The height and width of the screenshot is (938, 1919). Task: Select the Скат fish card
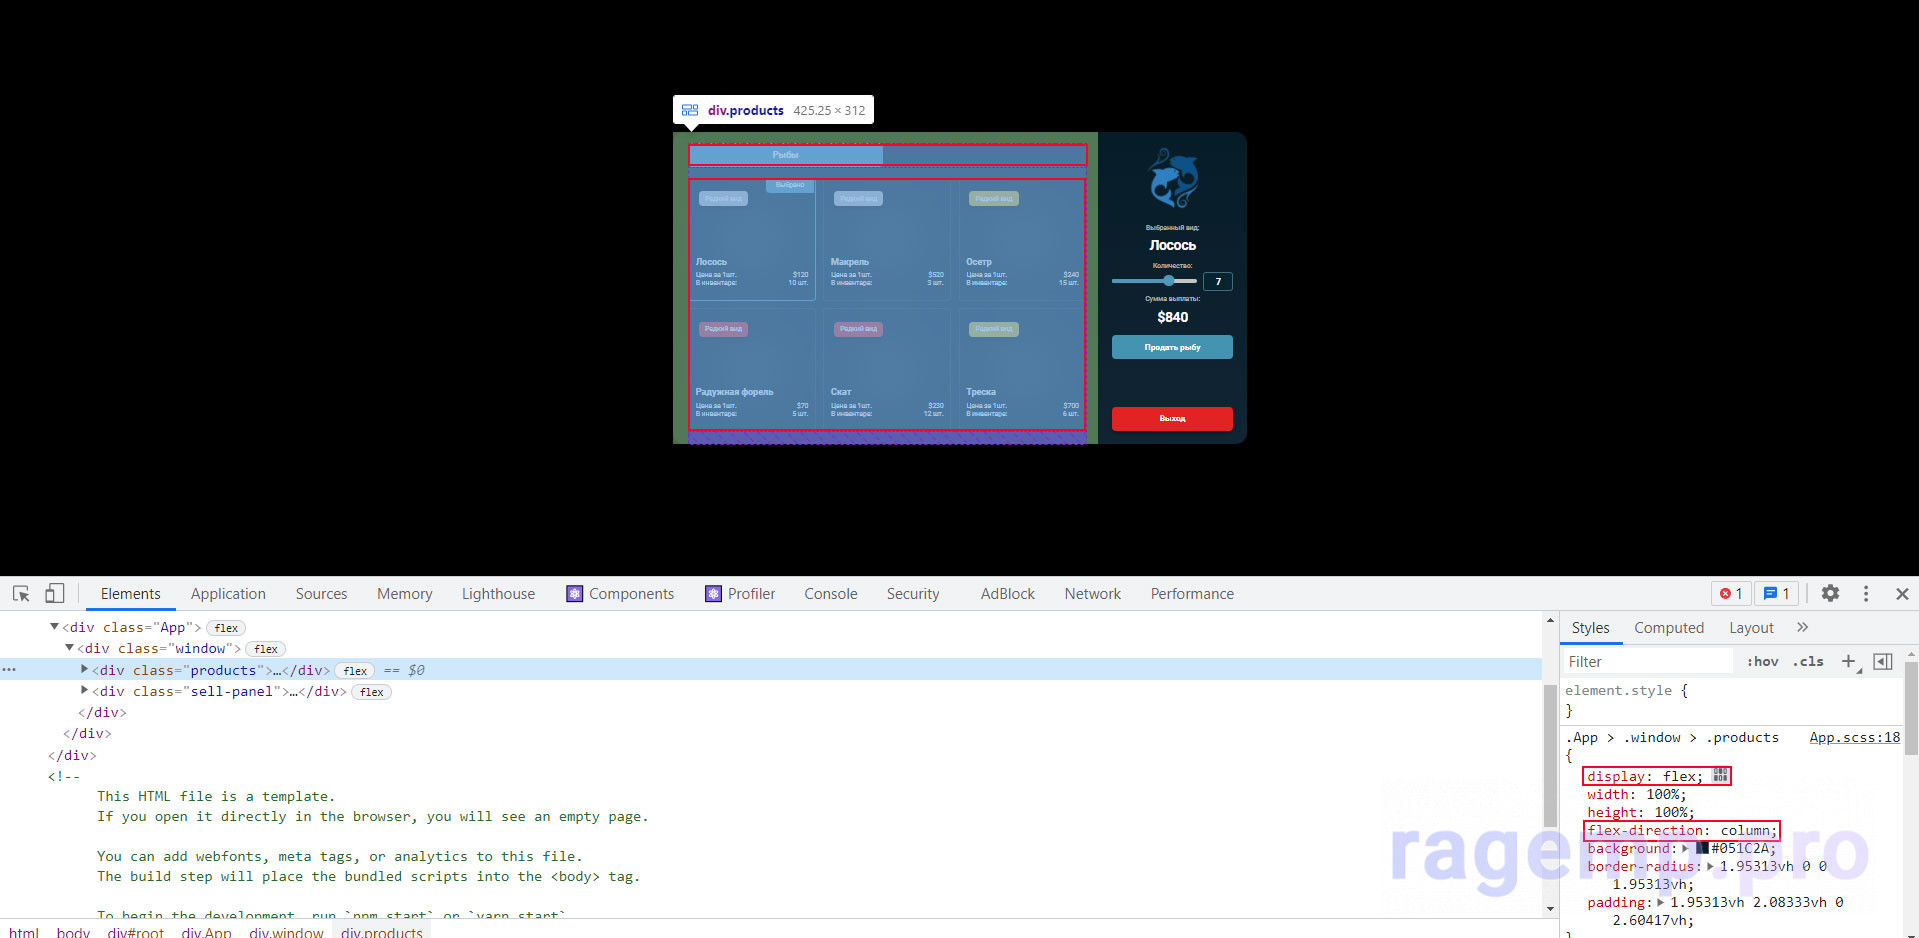point(886,369)
